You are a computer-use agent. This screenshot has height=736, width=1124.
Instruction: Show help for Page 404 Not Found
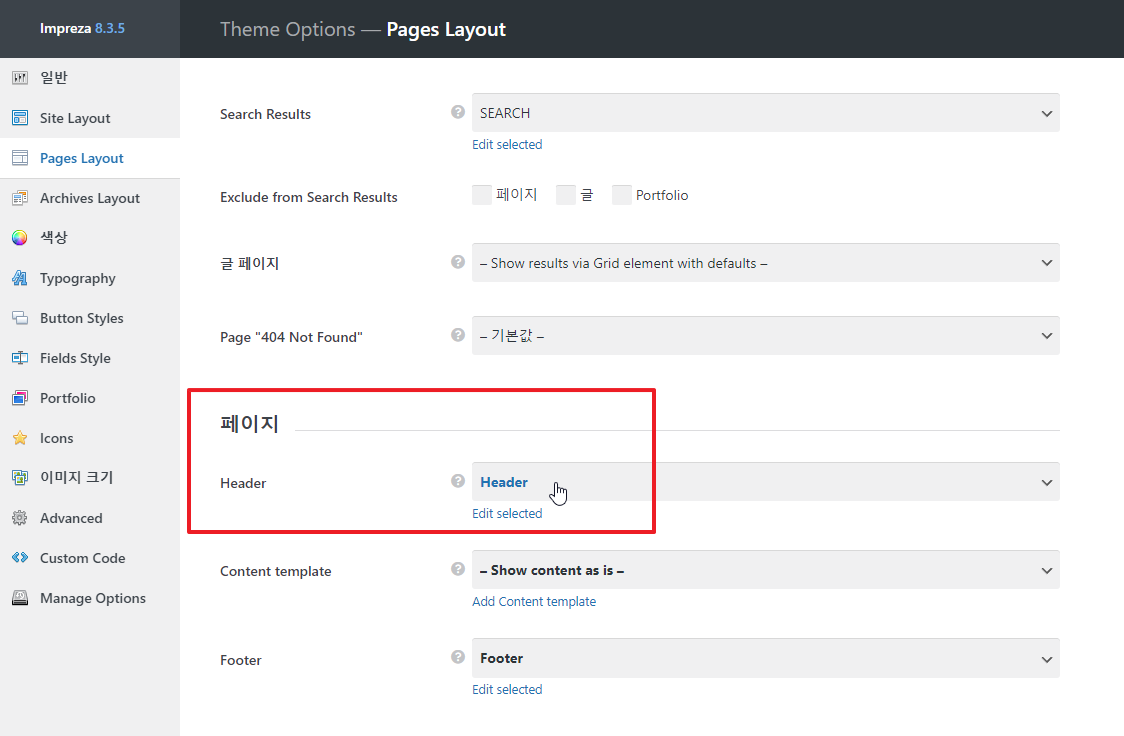coord(458,335)
